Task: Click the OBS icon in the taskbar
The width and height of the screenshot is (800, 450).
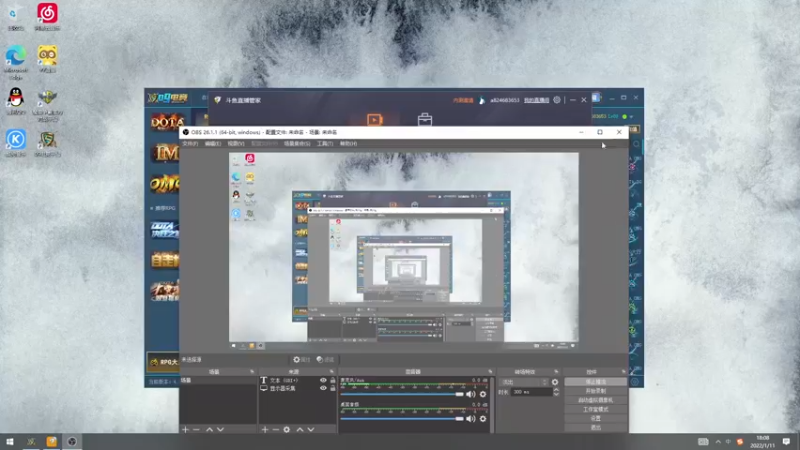Action: [x=72, y=442]
